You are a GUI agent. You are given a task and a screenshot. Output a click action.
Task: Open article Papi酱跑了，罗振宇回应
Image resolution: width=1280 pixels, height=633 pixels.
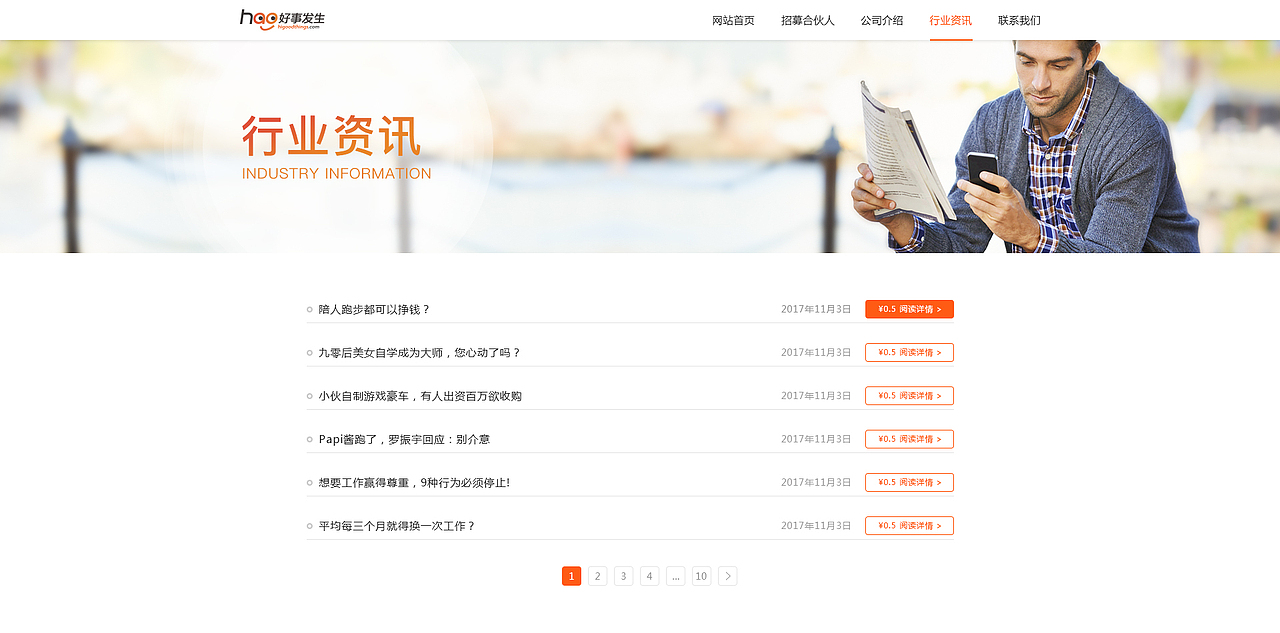(404, 439)
